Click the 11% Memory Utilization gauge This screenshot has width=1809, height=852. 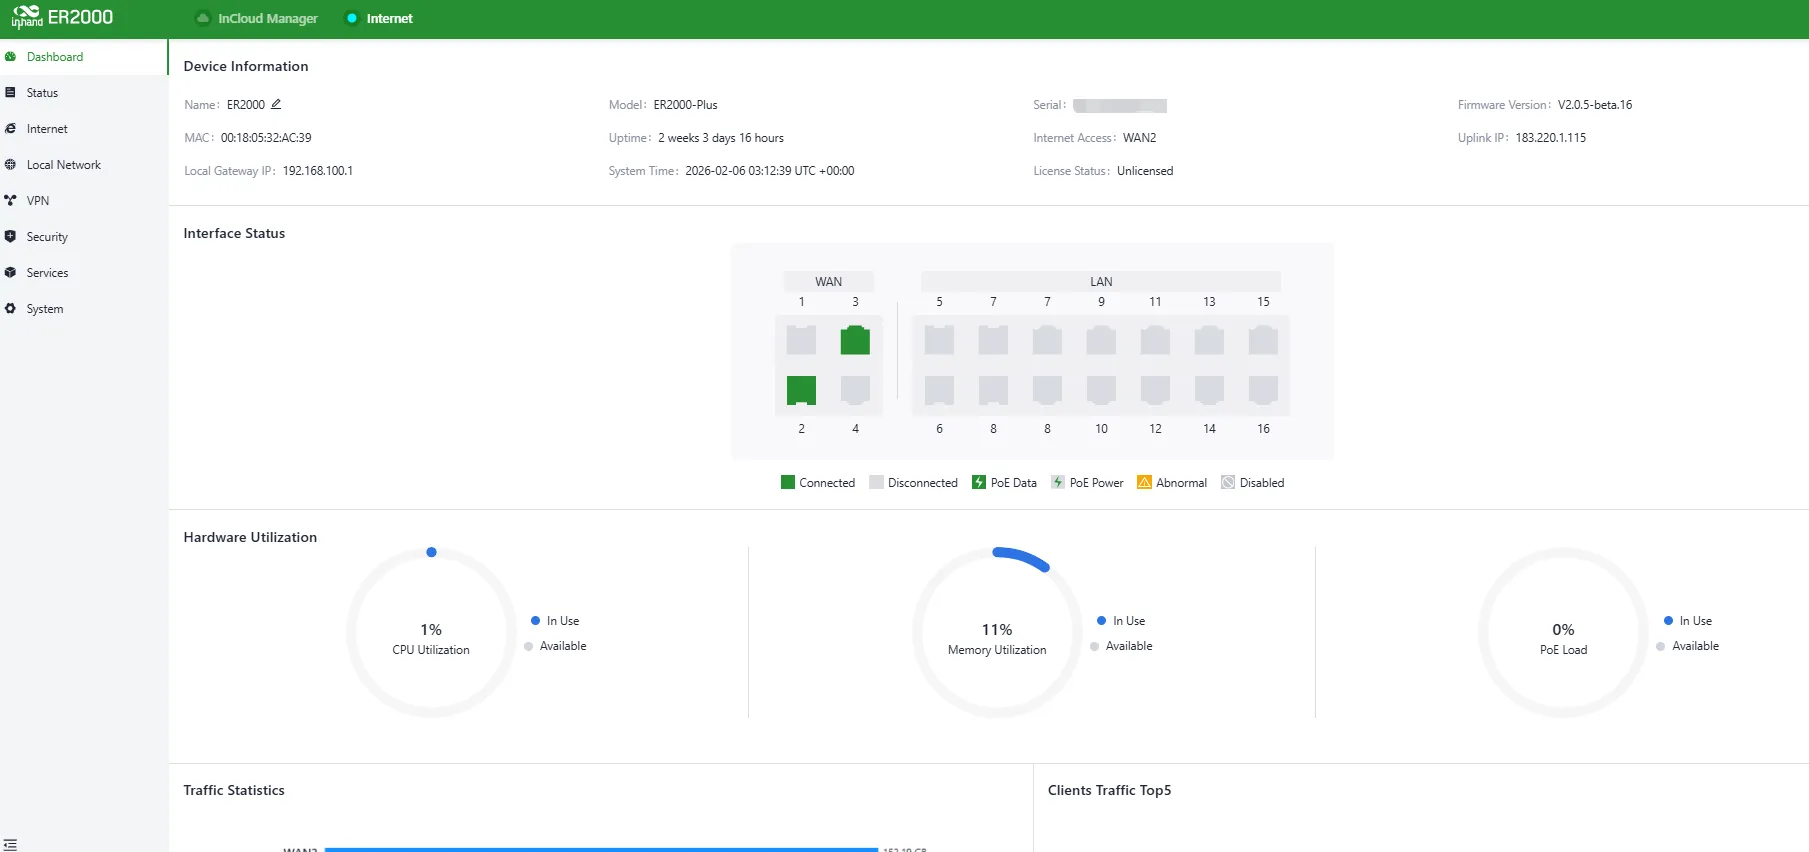point(997,632)
